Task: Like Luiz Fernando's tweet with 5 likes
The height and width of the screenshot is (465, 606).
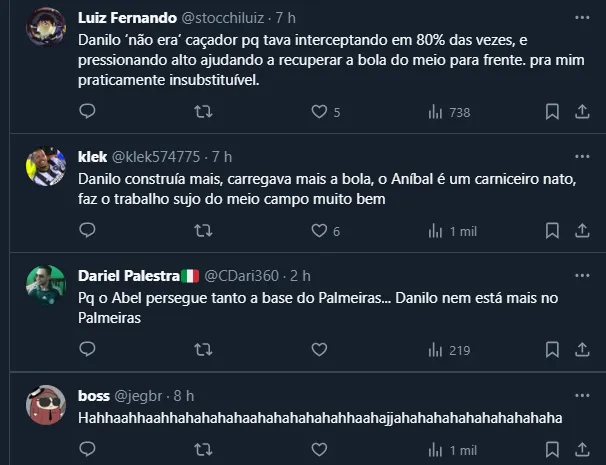Action: [x=319, y=112]
